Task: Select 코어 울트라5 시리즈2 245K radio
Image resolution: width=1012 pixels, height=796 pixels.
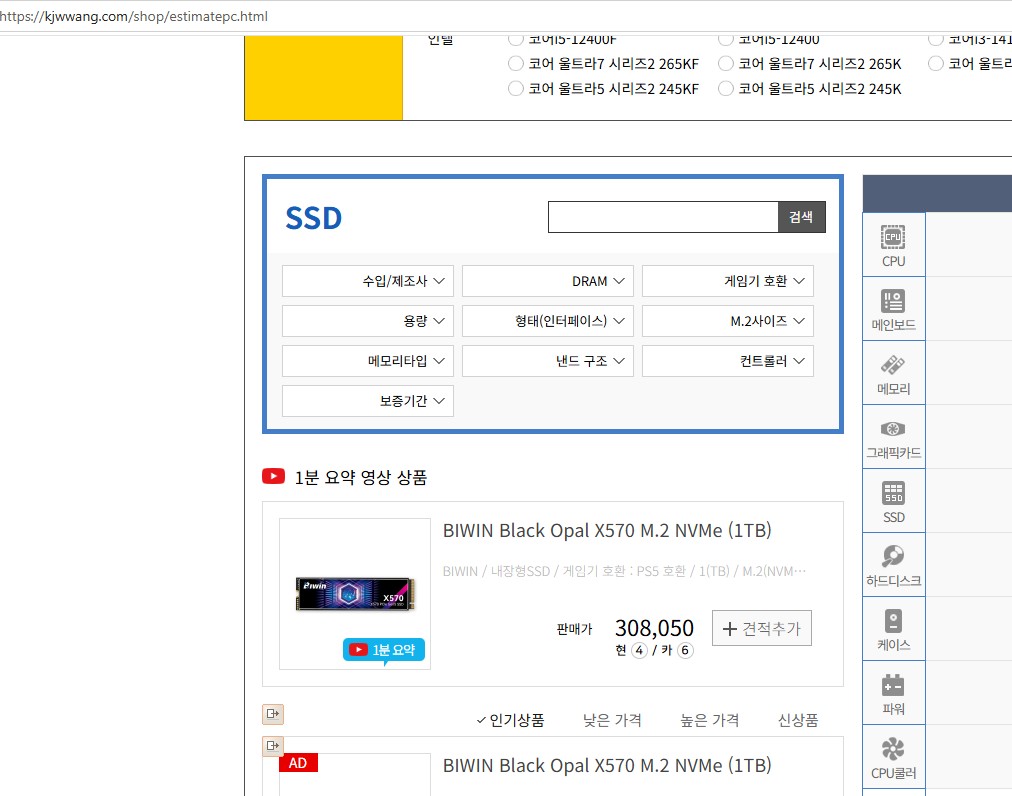Action: pyautogui.click(x=726, y=88)
